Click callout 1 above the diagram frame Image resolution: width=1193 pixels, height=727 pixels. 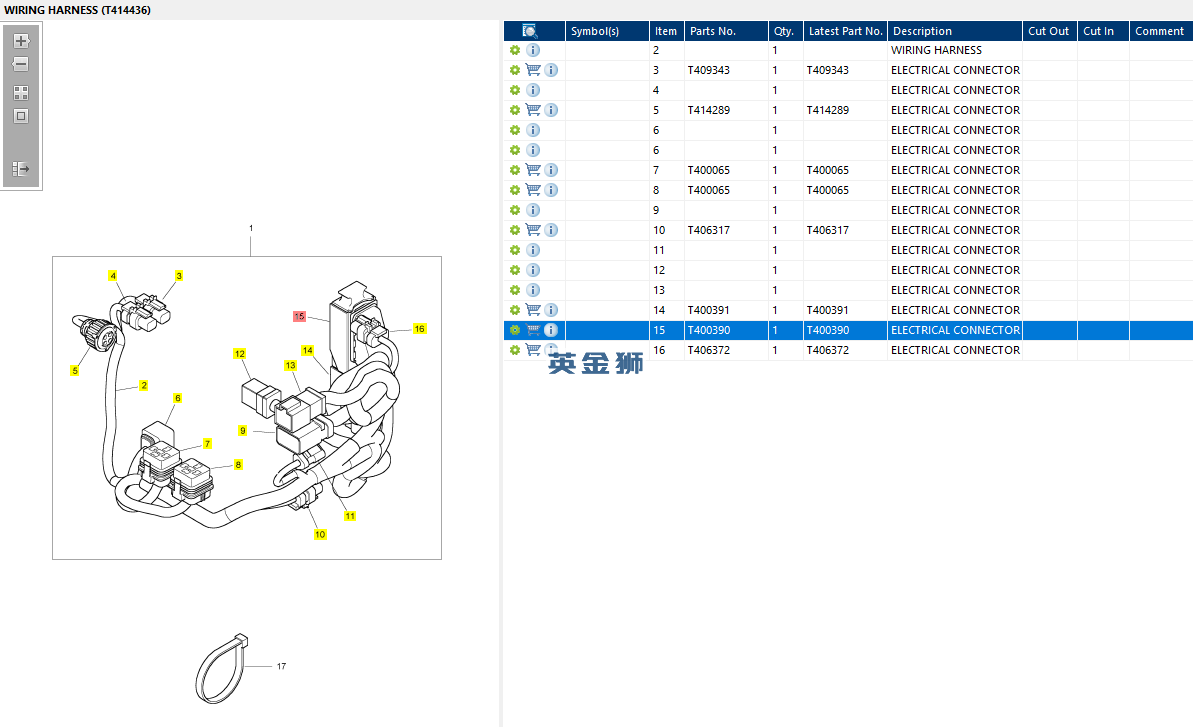point(251,228)
